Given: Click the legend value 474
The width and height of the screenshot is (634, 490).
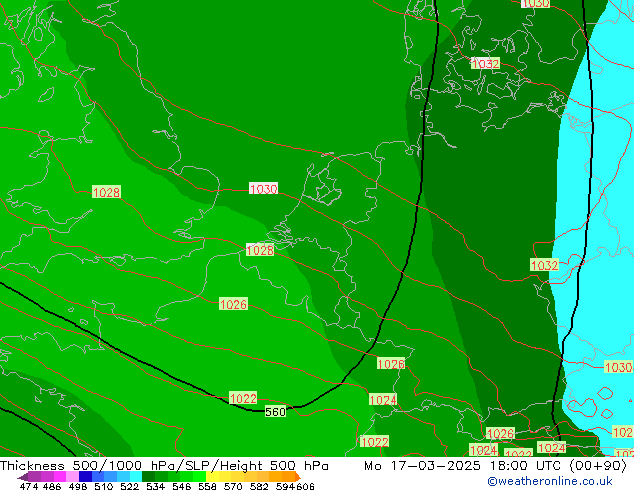Looking at the screenshot, I should (x=29, y=486).
